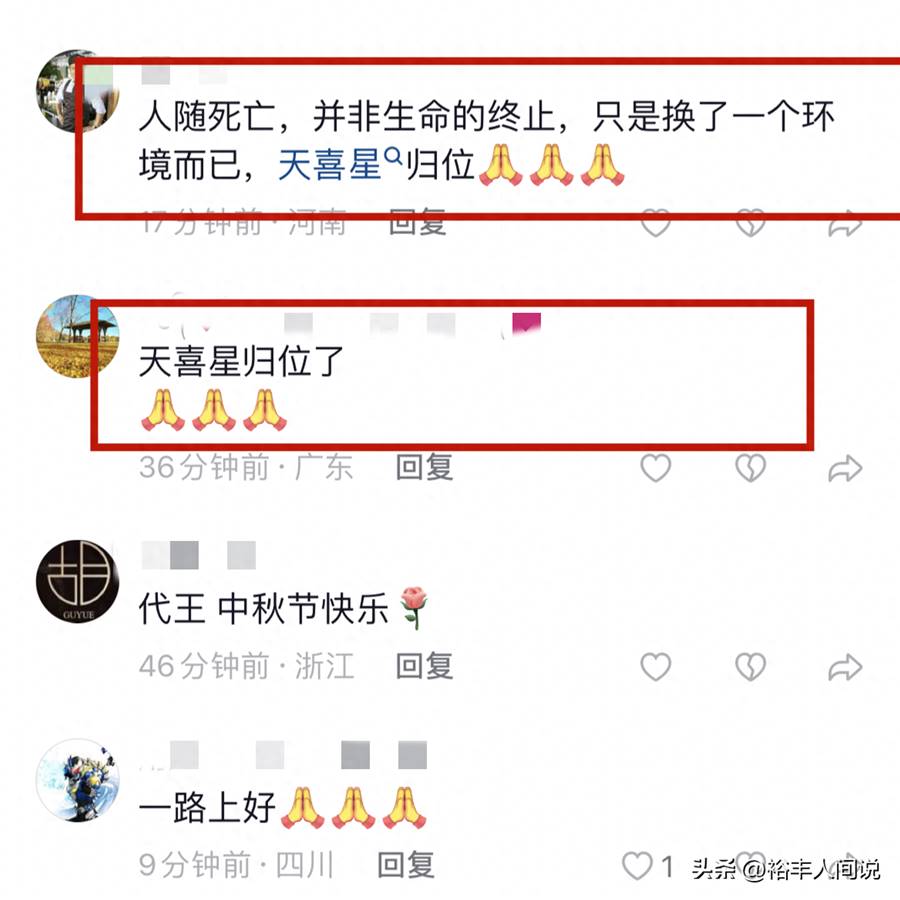This screenshot has width=900, height=900.
Task: Share the 浙江 user's comment
Action: pos(845,667)
